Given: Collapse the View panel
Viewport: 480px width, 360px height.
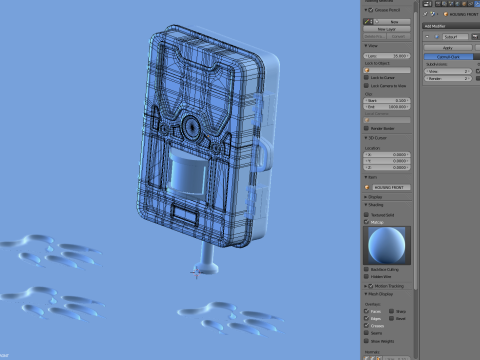Looking at the screenshot, I should [366, 46].
